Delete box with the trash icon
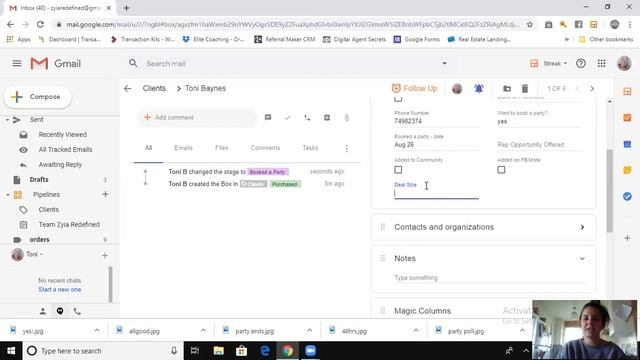The width and height of the screenshot is (640, 360). (x=525, y=88)
